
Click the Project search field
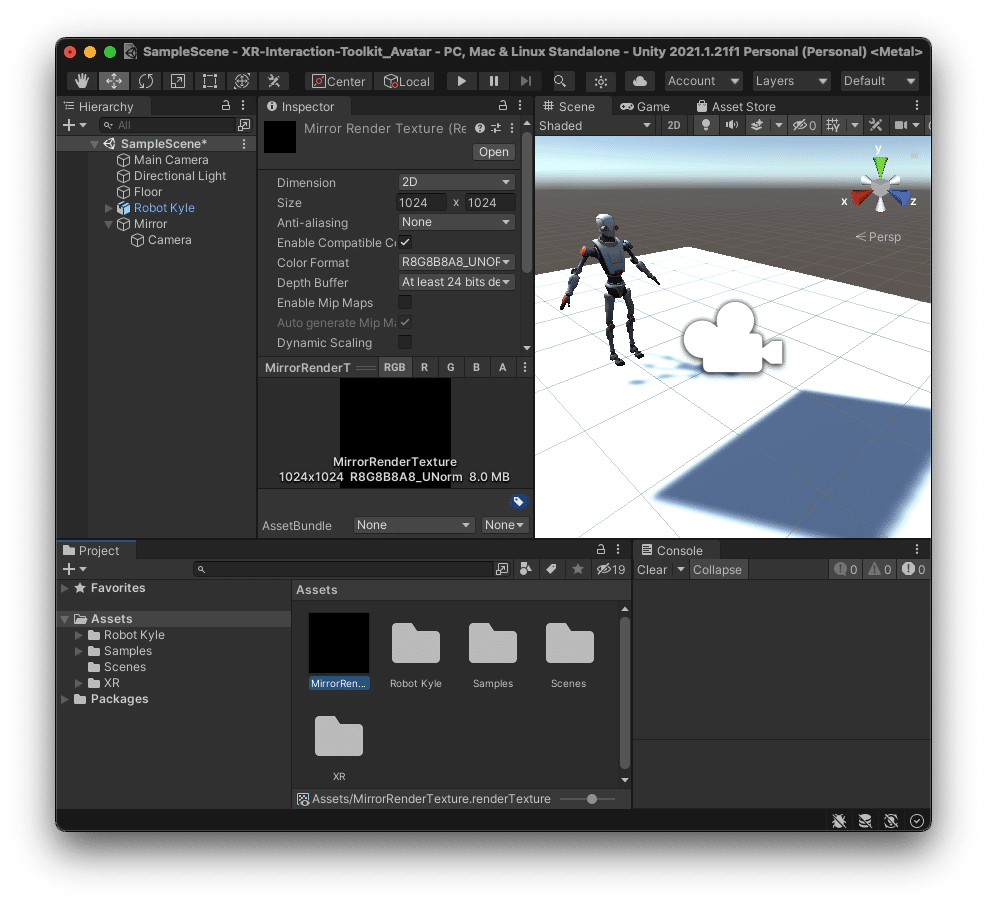point(344,569)
